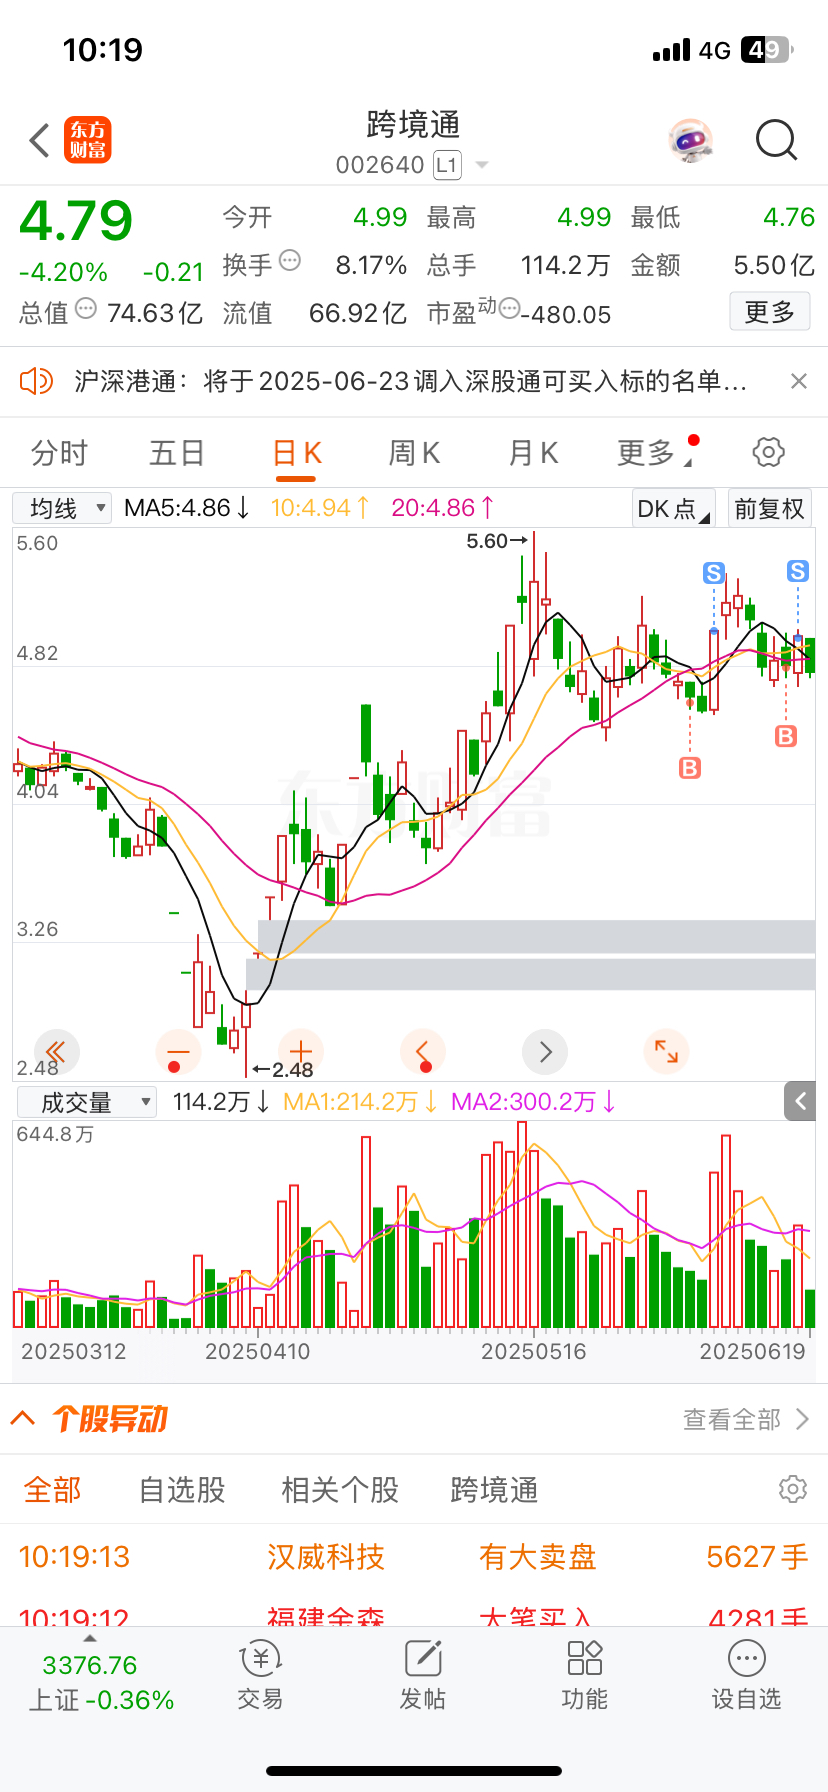The height and width of the screenshot is (1792, 828).
Task: Move chart left with red arrow
Action: click(422, 1052)
